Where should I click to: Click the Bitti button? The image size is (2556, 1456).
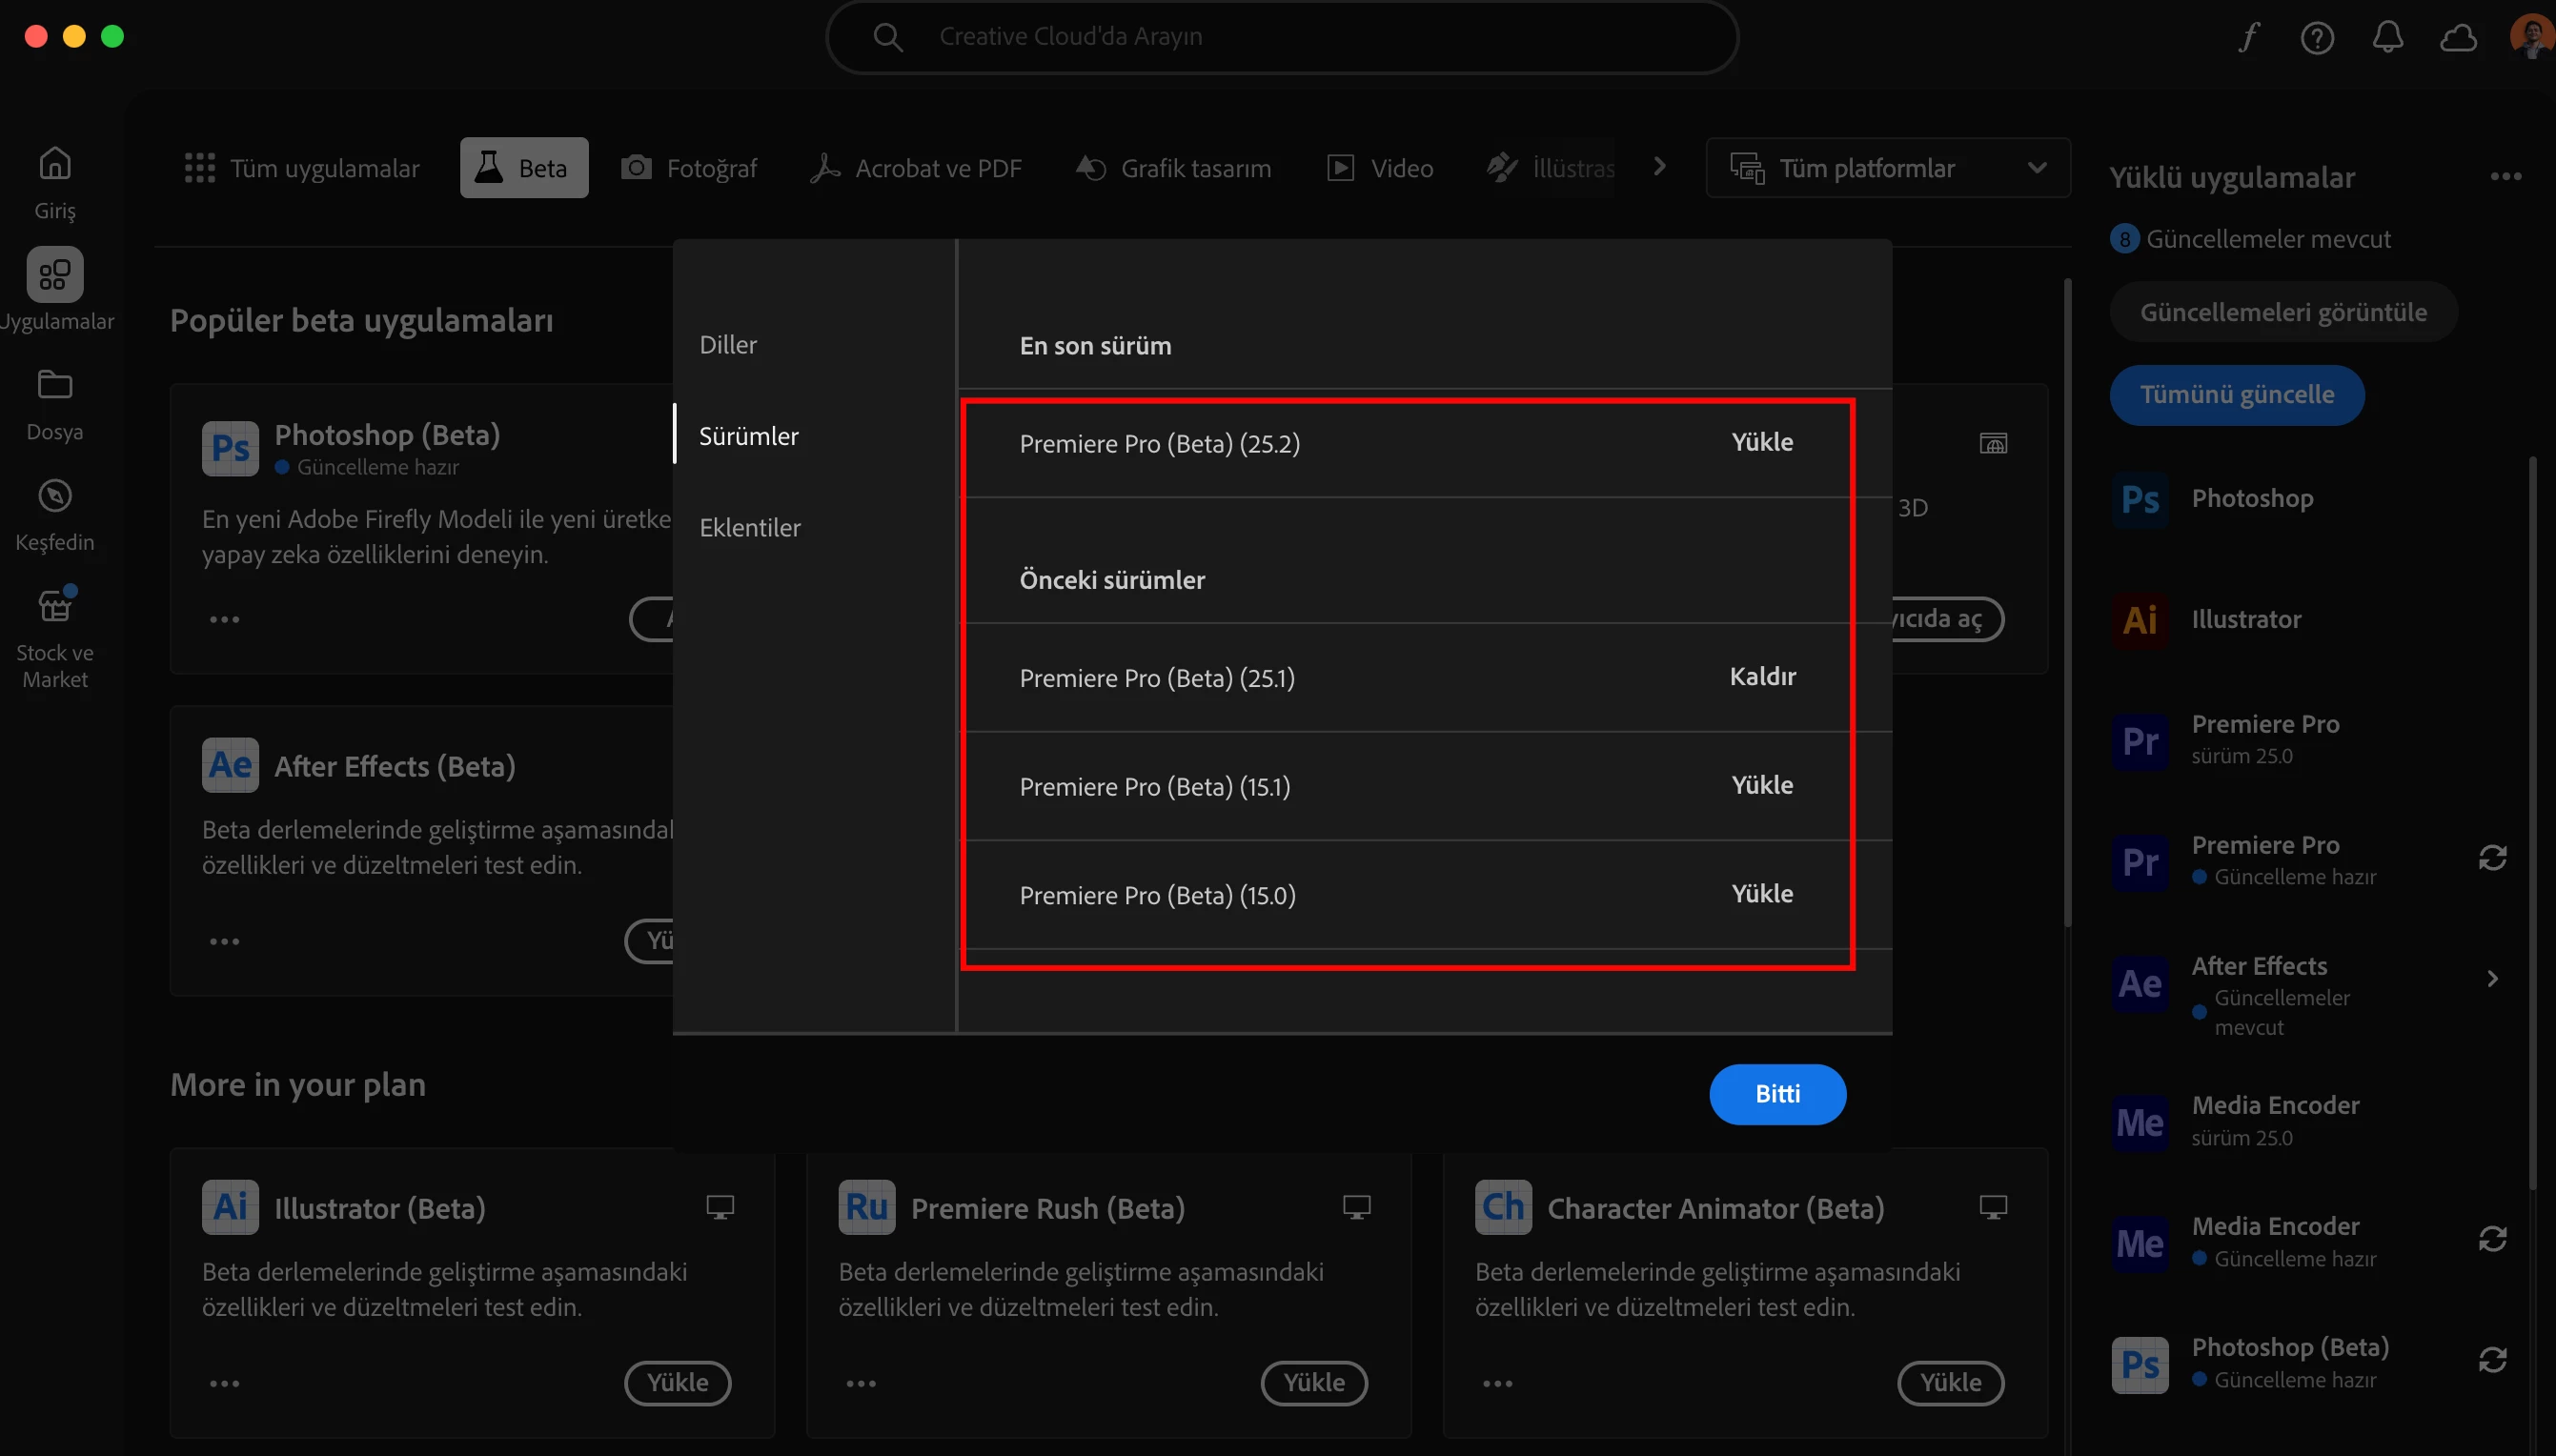click(x=1778, y=1094)
